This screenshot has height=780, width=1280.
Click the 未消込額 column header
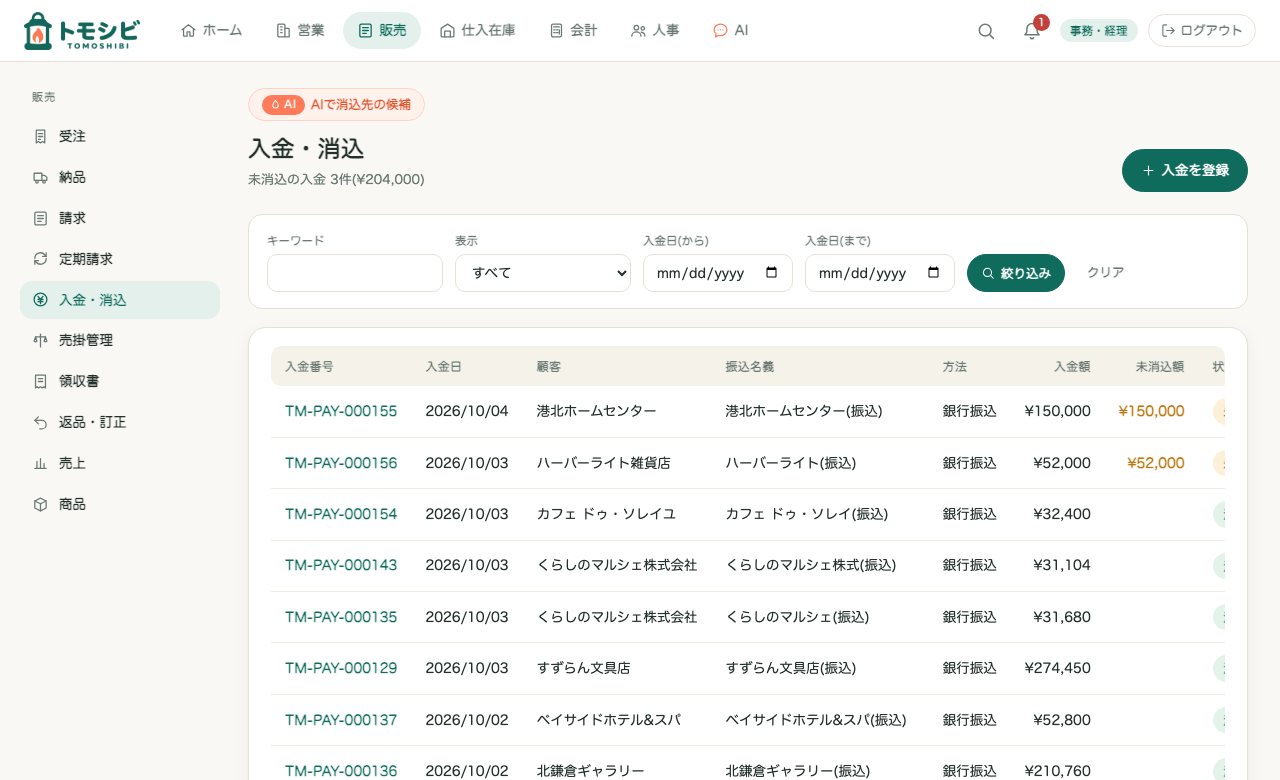point(1159,367)
